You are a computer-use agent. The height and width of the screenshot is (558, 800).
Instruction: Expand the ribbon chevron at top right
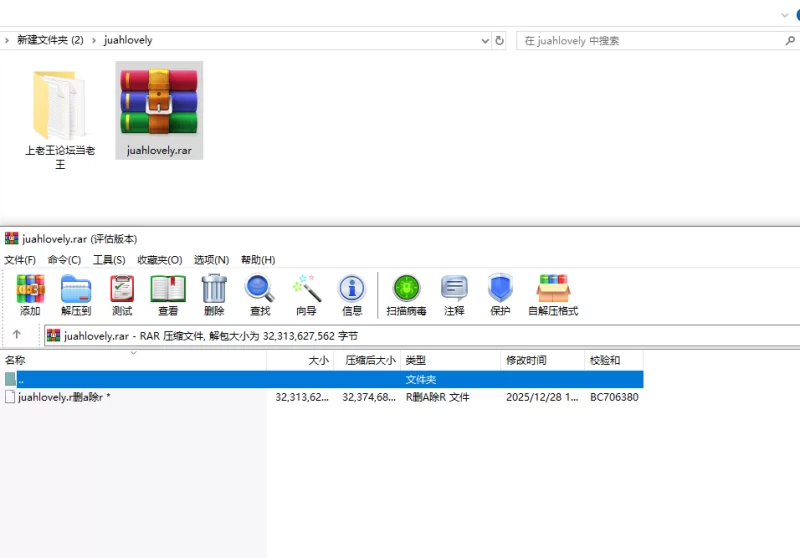tap(785, 15)
